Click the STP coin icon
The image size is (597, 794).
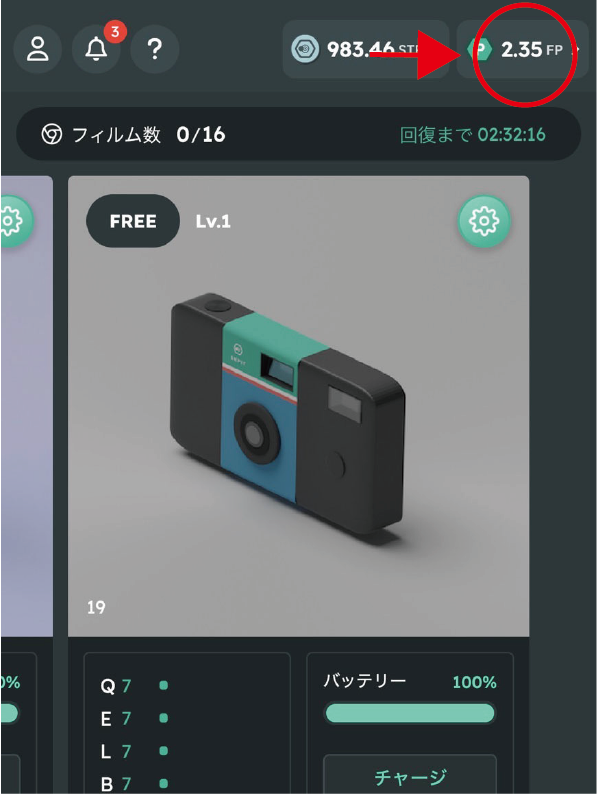click(x=305, y=49)
